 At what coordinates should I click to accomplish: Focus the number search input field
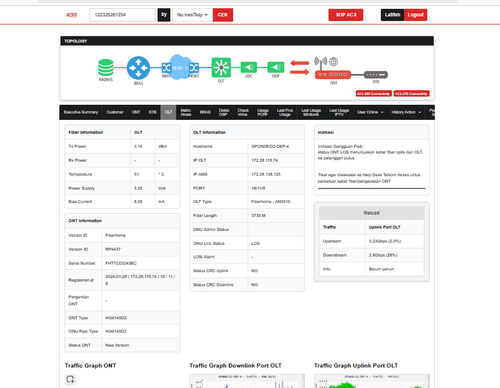(122, 15)
